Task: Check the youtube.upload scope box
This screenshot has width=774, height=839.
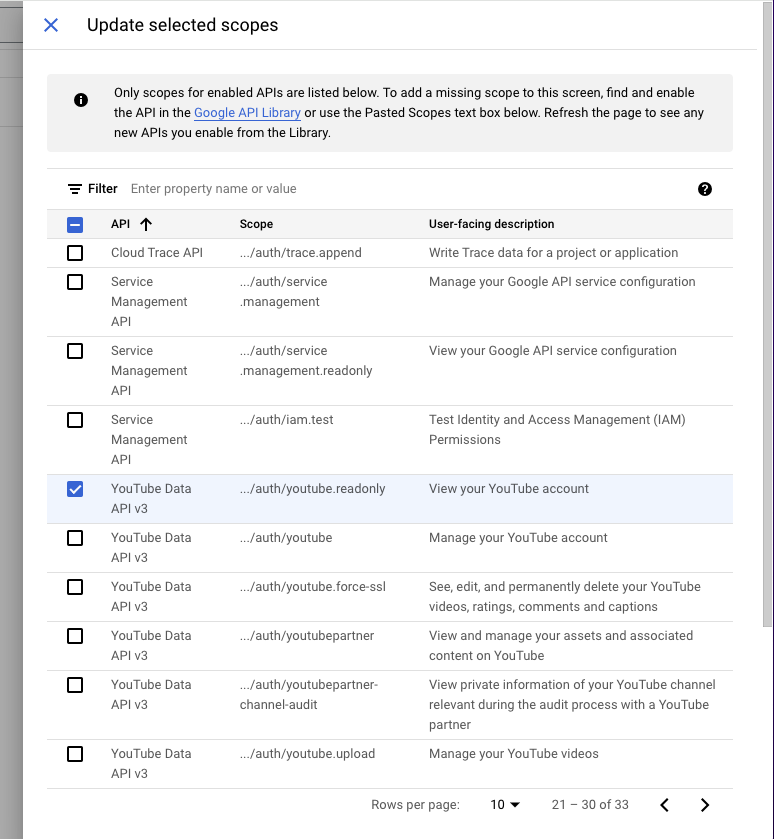Action: pyautogui.click(x=75, y=754)
